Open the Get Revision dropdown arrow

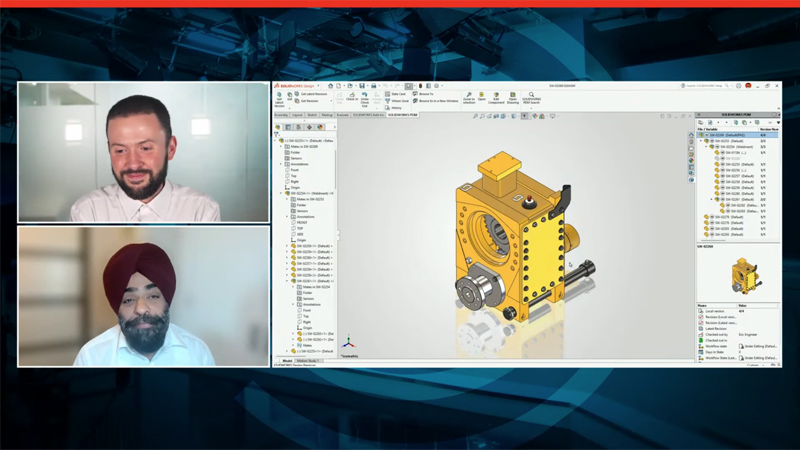(331, 101)
